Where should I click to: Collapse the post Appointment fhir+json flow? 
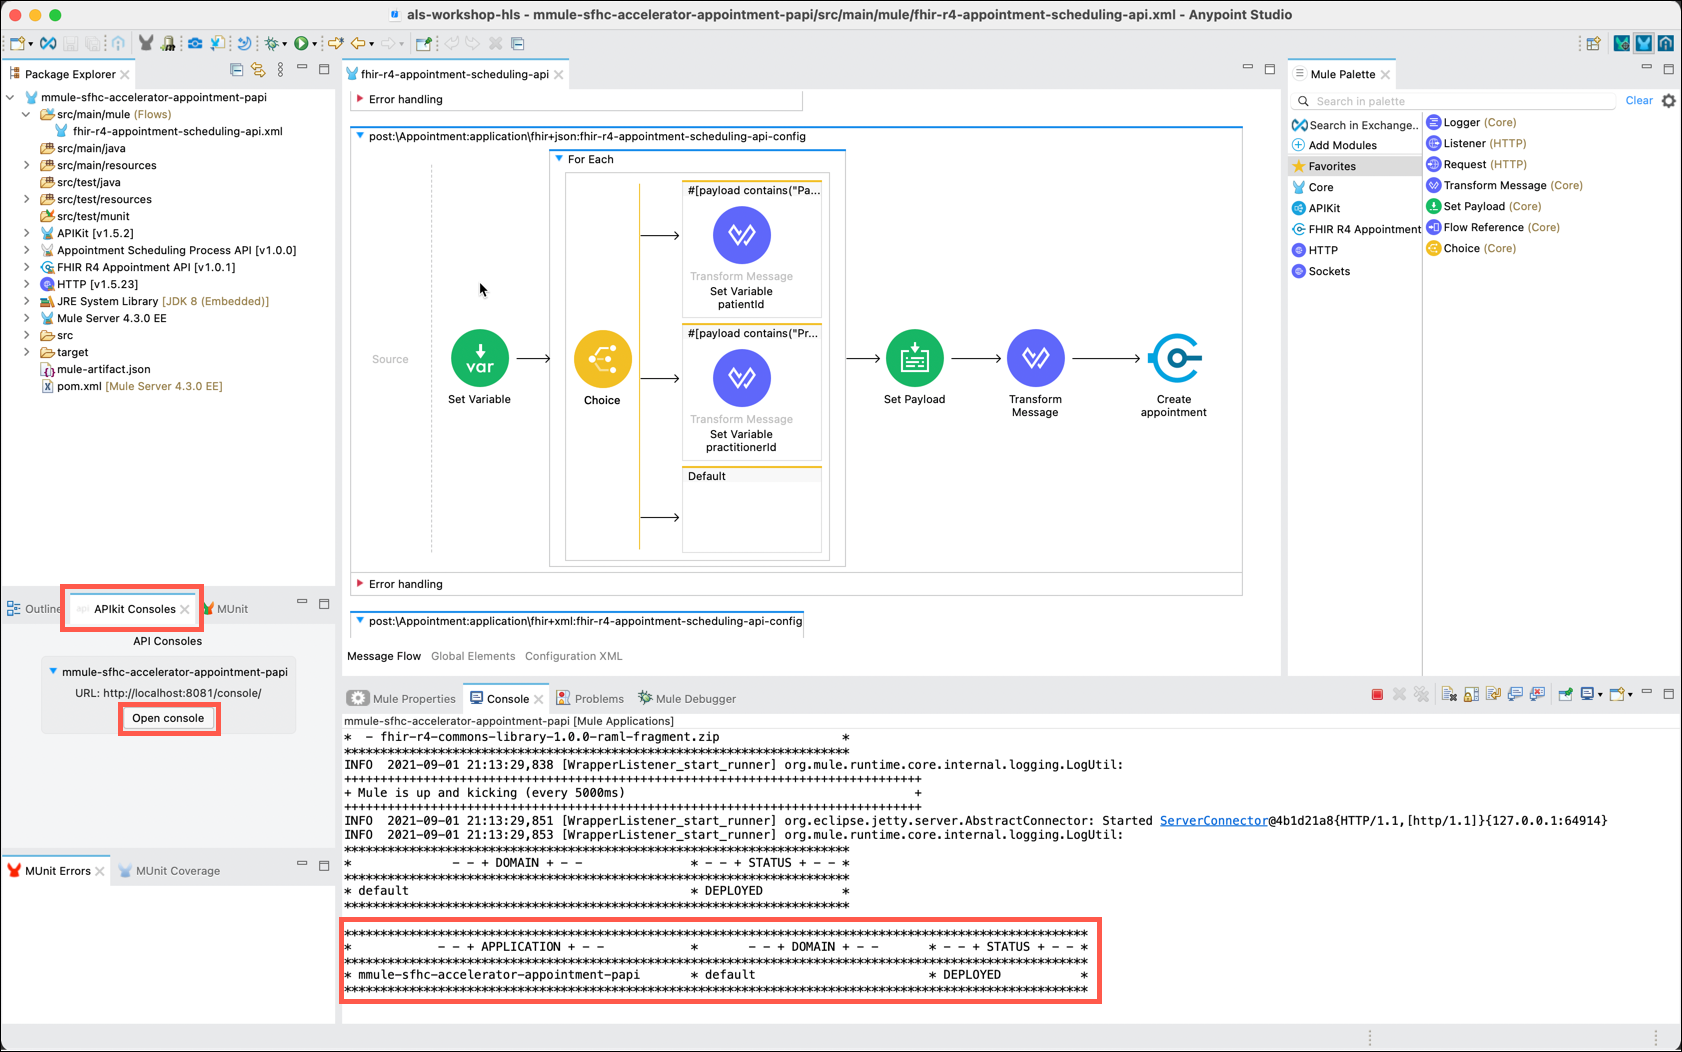(x=360, y=136)
